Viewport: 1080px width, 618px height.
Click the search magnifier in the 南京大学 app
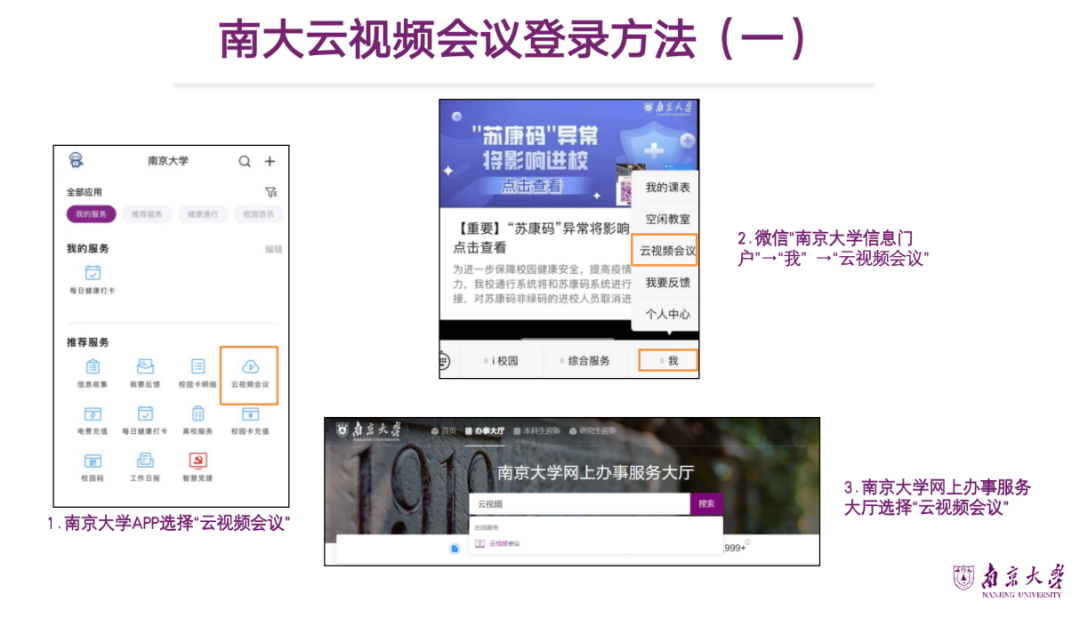coord(246,160)
